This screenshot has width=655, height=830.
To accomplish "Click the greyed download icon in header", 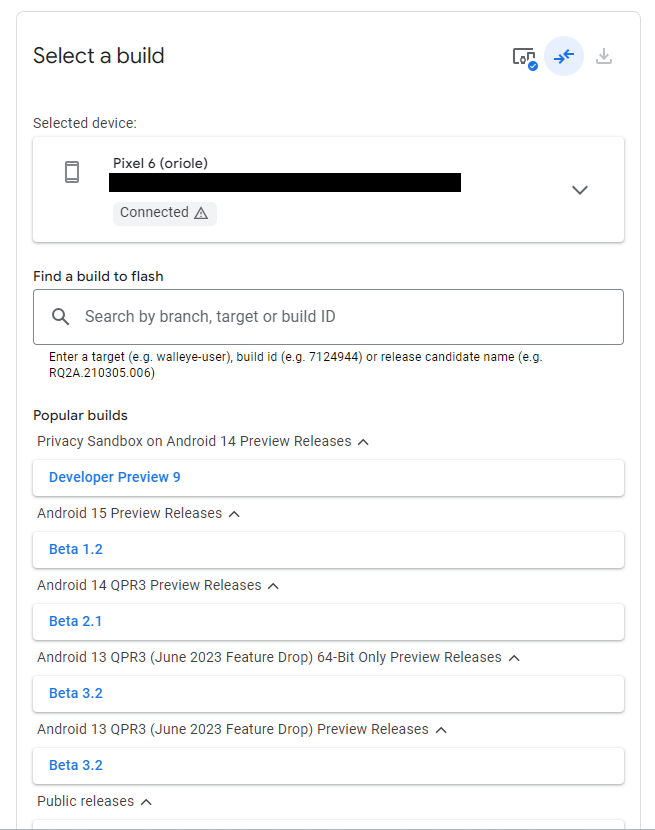I will [x=604, y=56].
